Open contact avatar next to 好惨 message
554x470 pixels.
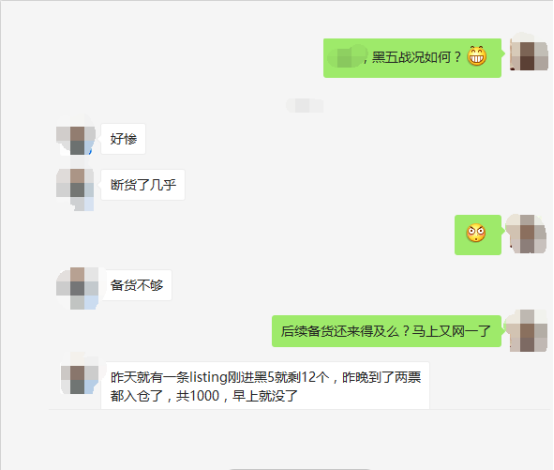click(x=76, y=137)
